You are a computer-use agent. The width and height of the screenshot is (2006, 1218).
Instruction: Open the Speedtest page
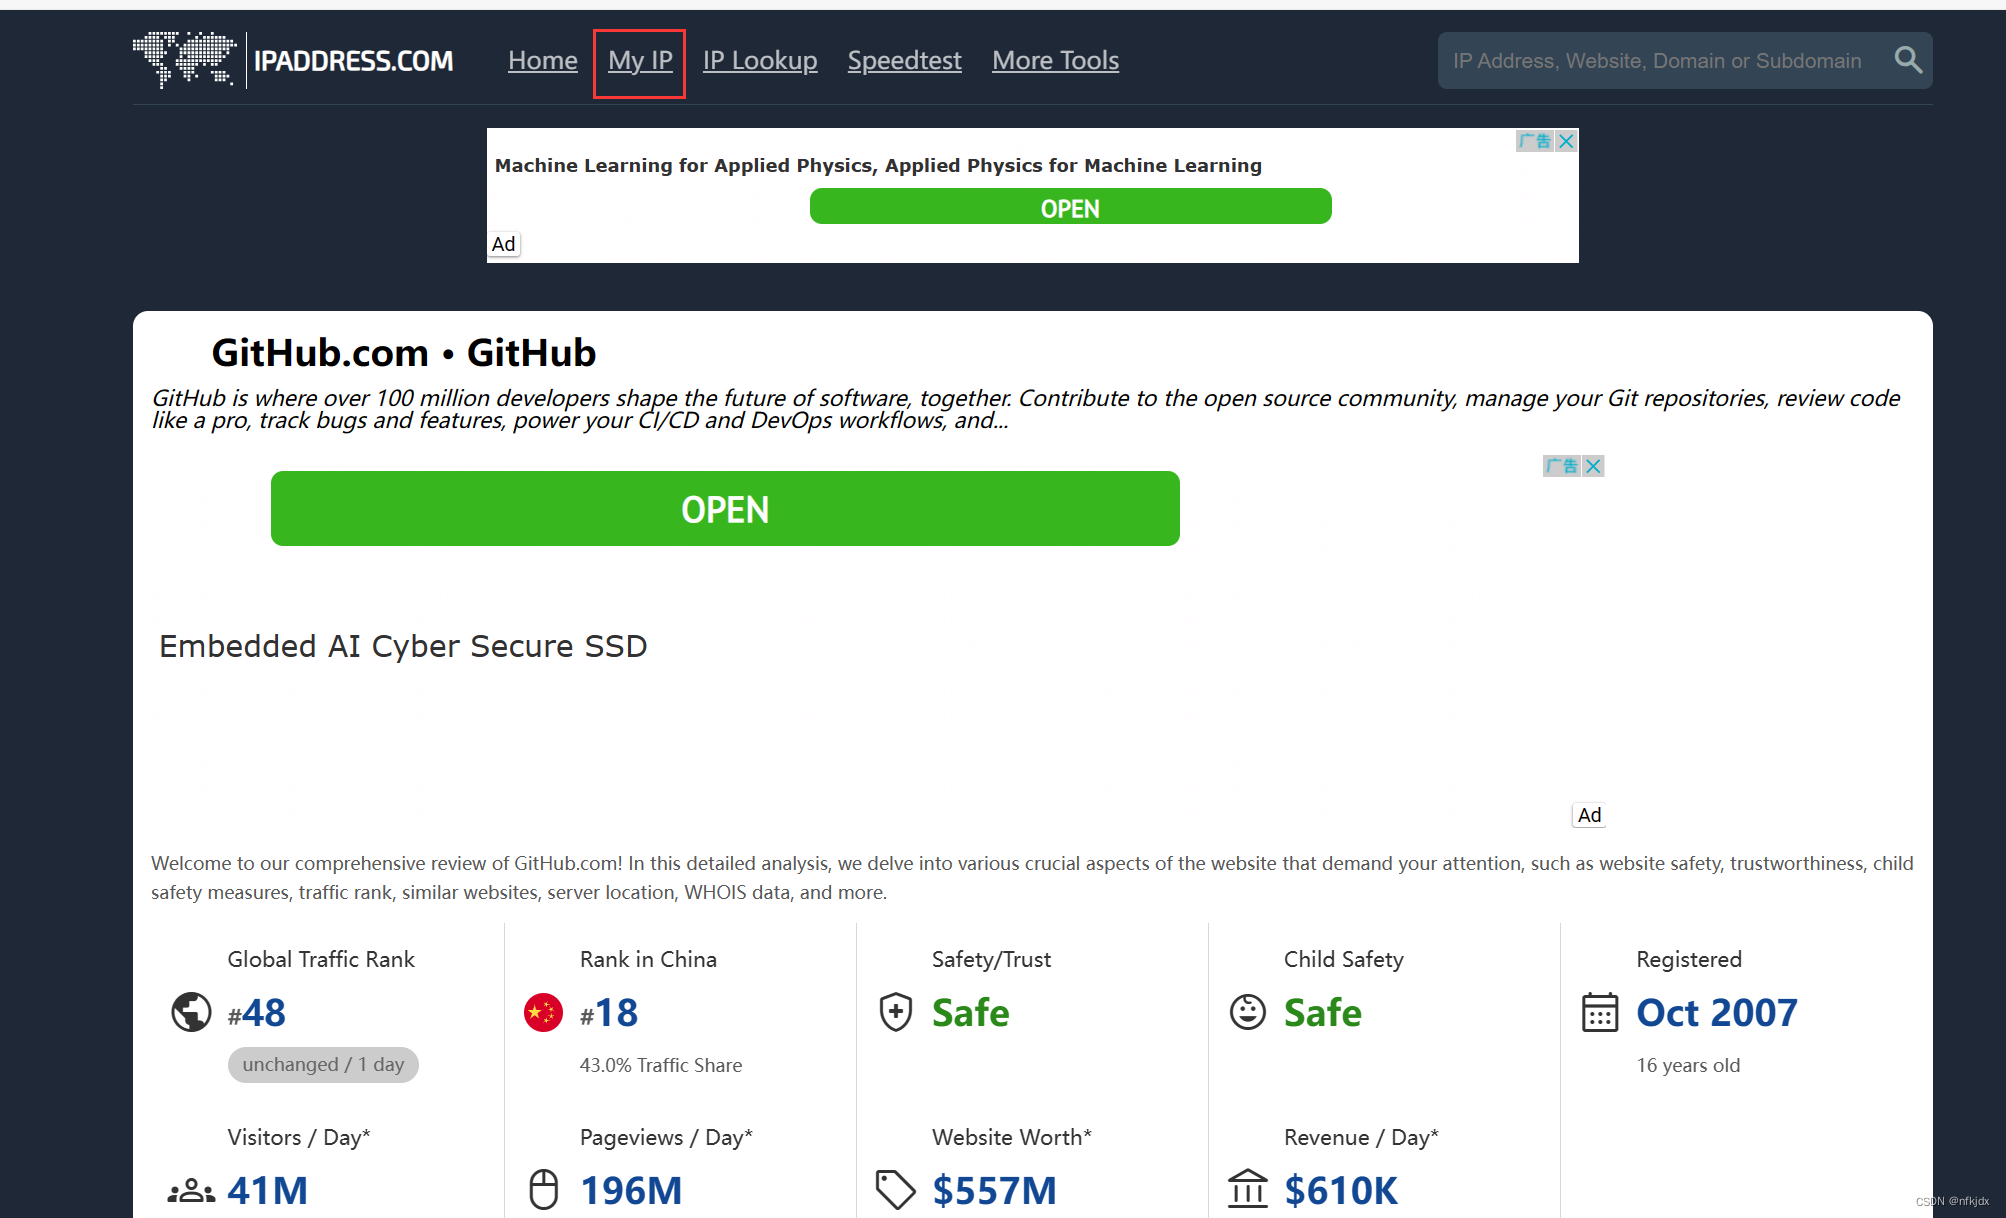pos(904,60)
